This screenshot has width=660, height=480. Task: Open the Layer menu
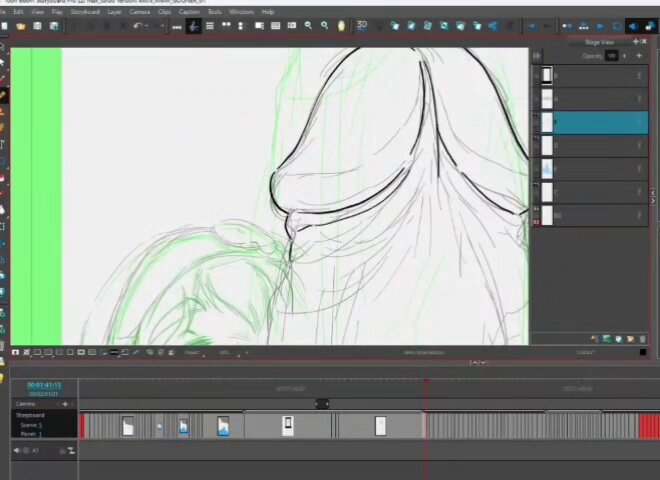click(114, 12)
